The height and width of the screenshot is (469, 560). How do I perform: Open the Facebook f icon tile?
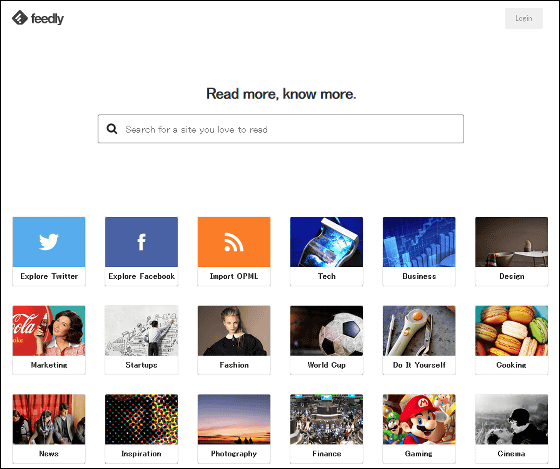click(x=141, y=242)
